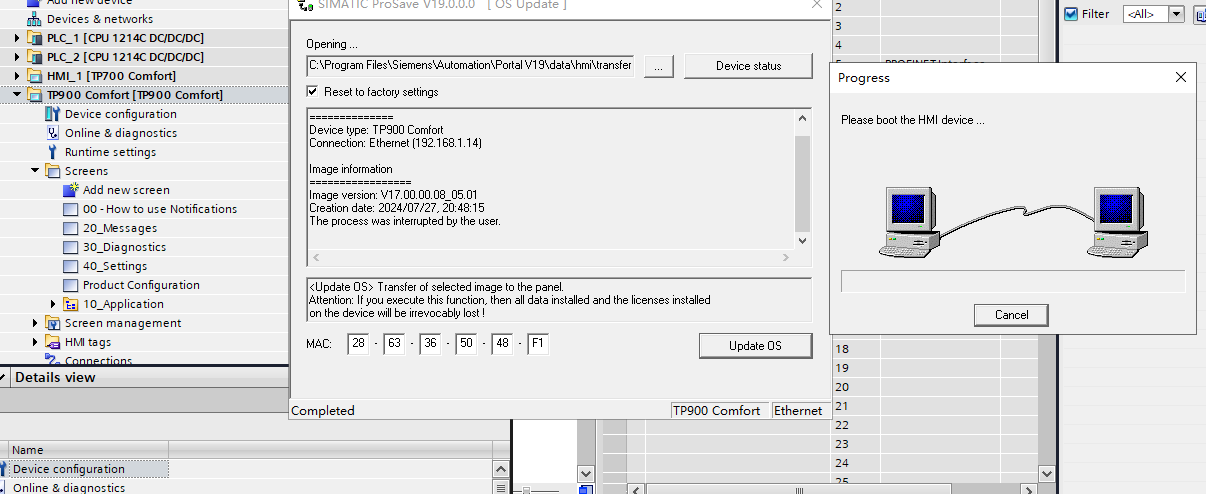Click the MAC field containing 63

tap(393, 345)
